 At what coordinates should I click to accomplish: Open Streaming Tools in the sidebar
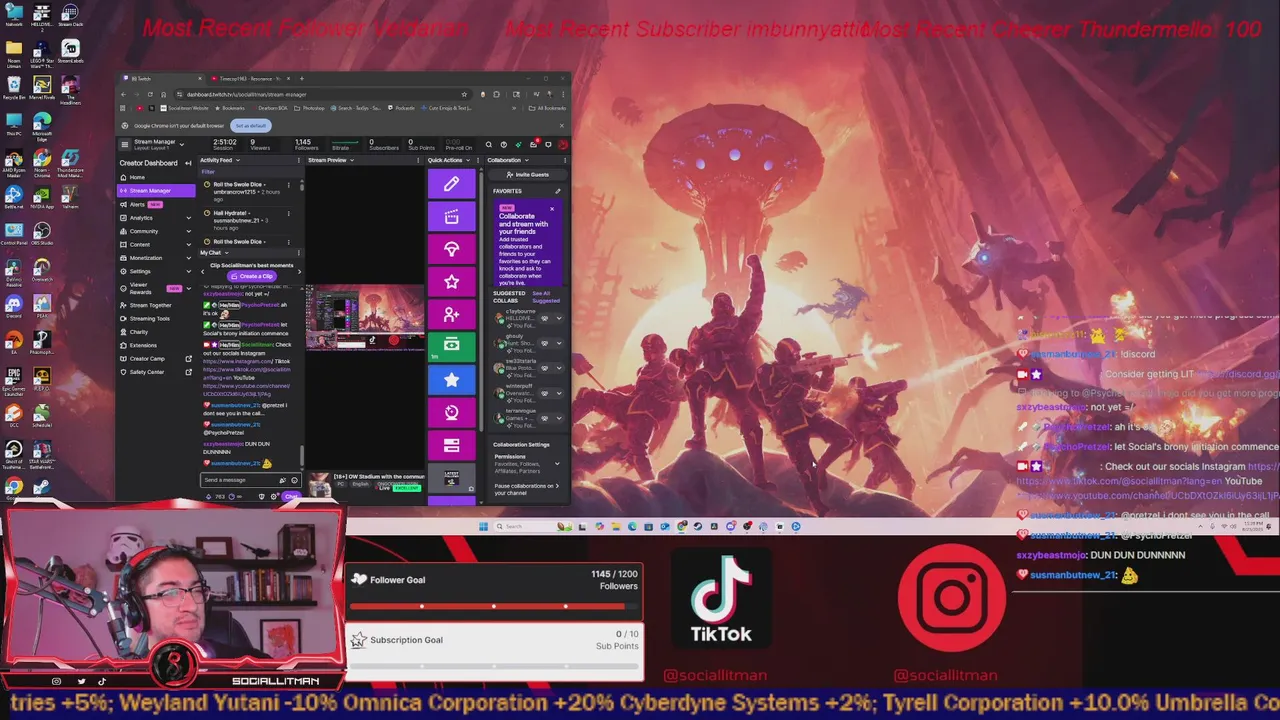click(x=156, y=318)
